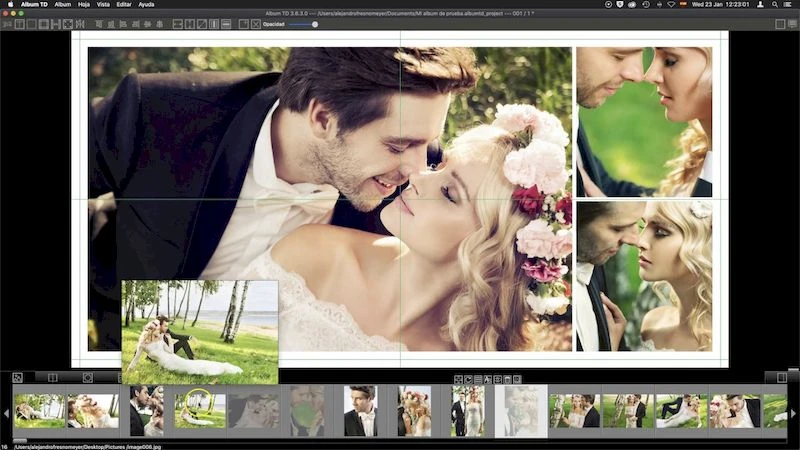Image resolution: width=800 pixels, height=450 pixels.
Task: Click the horizontal bar layout icon
Action: pos(224,24)
